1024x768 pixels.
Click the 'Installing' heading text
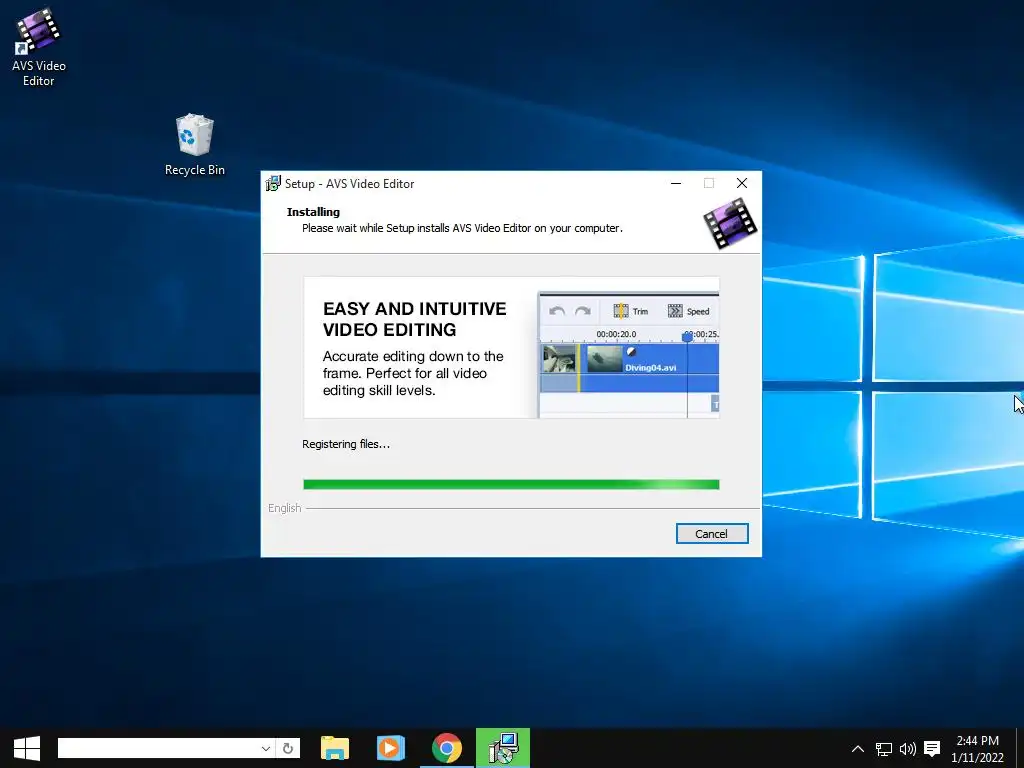[x=313, y=212]
